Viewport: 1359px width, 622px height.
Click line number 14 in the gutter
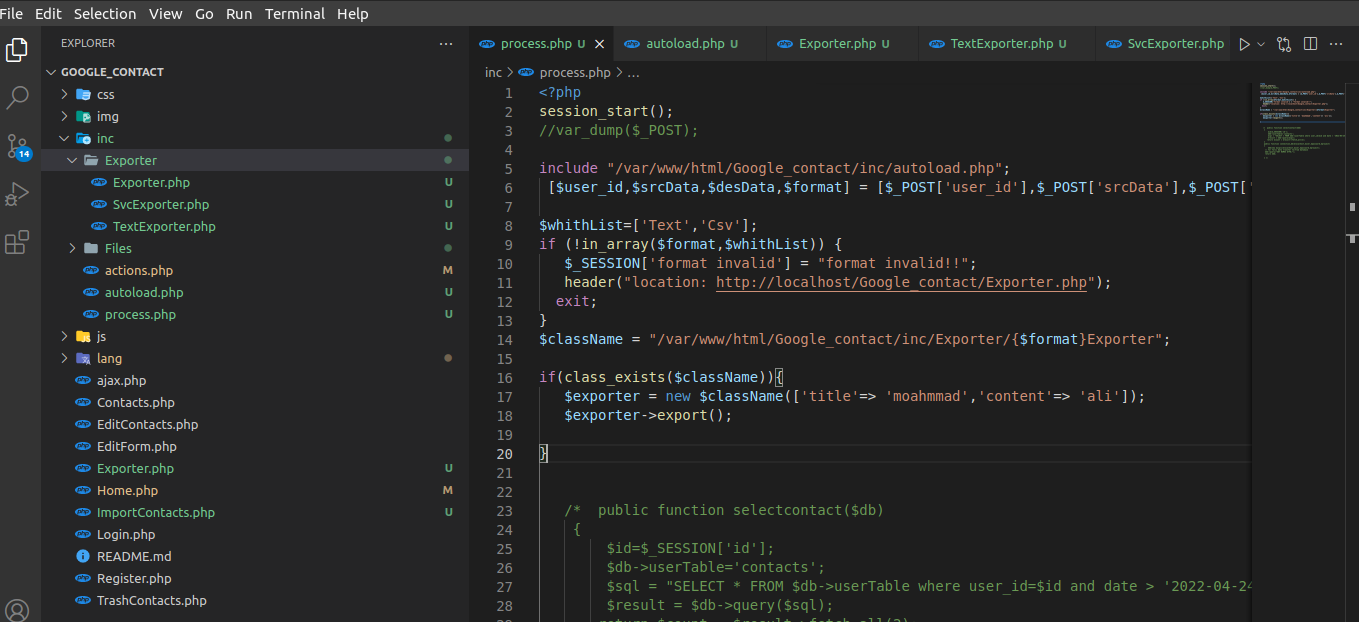point(504,339)
